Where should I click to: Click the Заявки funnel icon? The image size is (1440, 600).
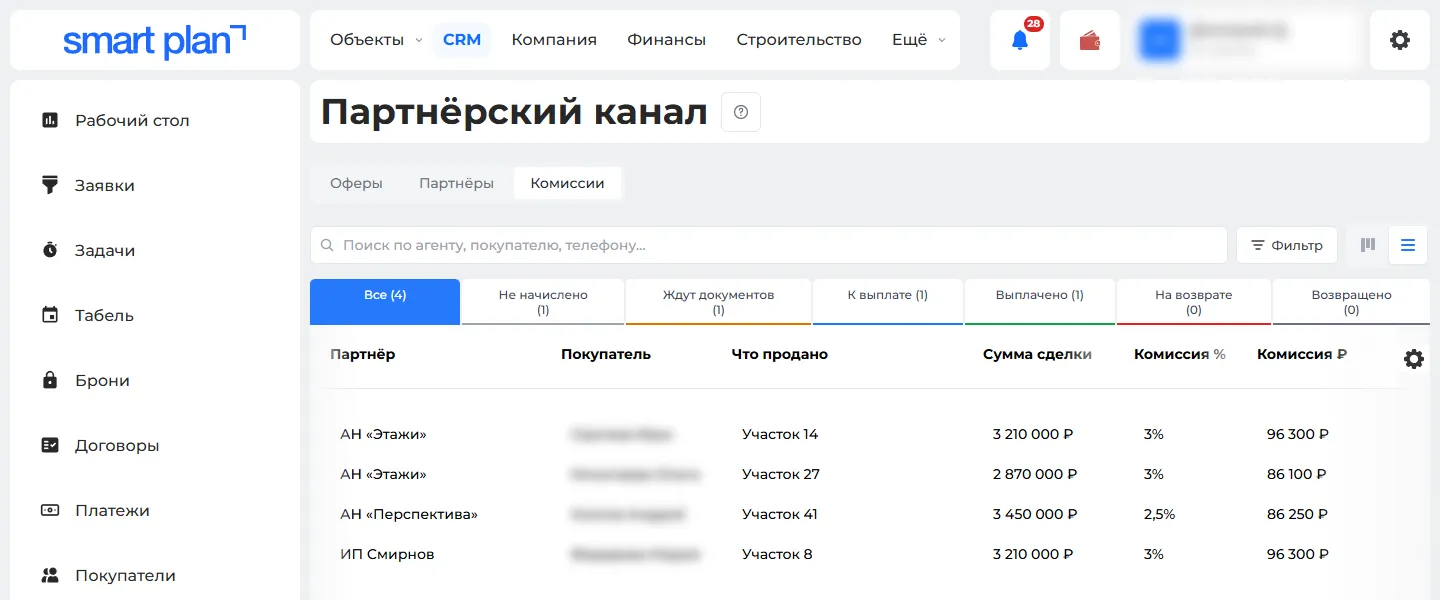point(50,185)
